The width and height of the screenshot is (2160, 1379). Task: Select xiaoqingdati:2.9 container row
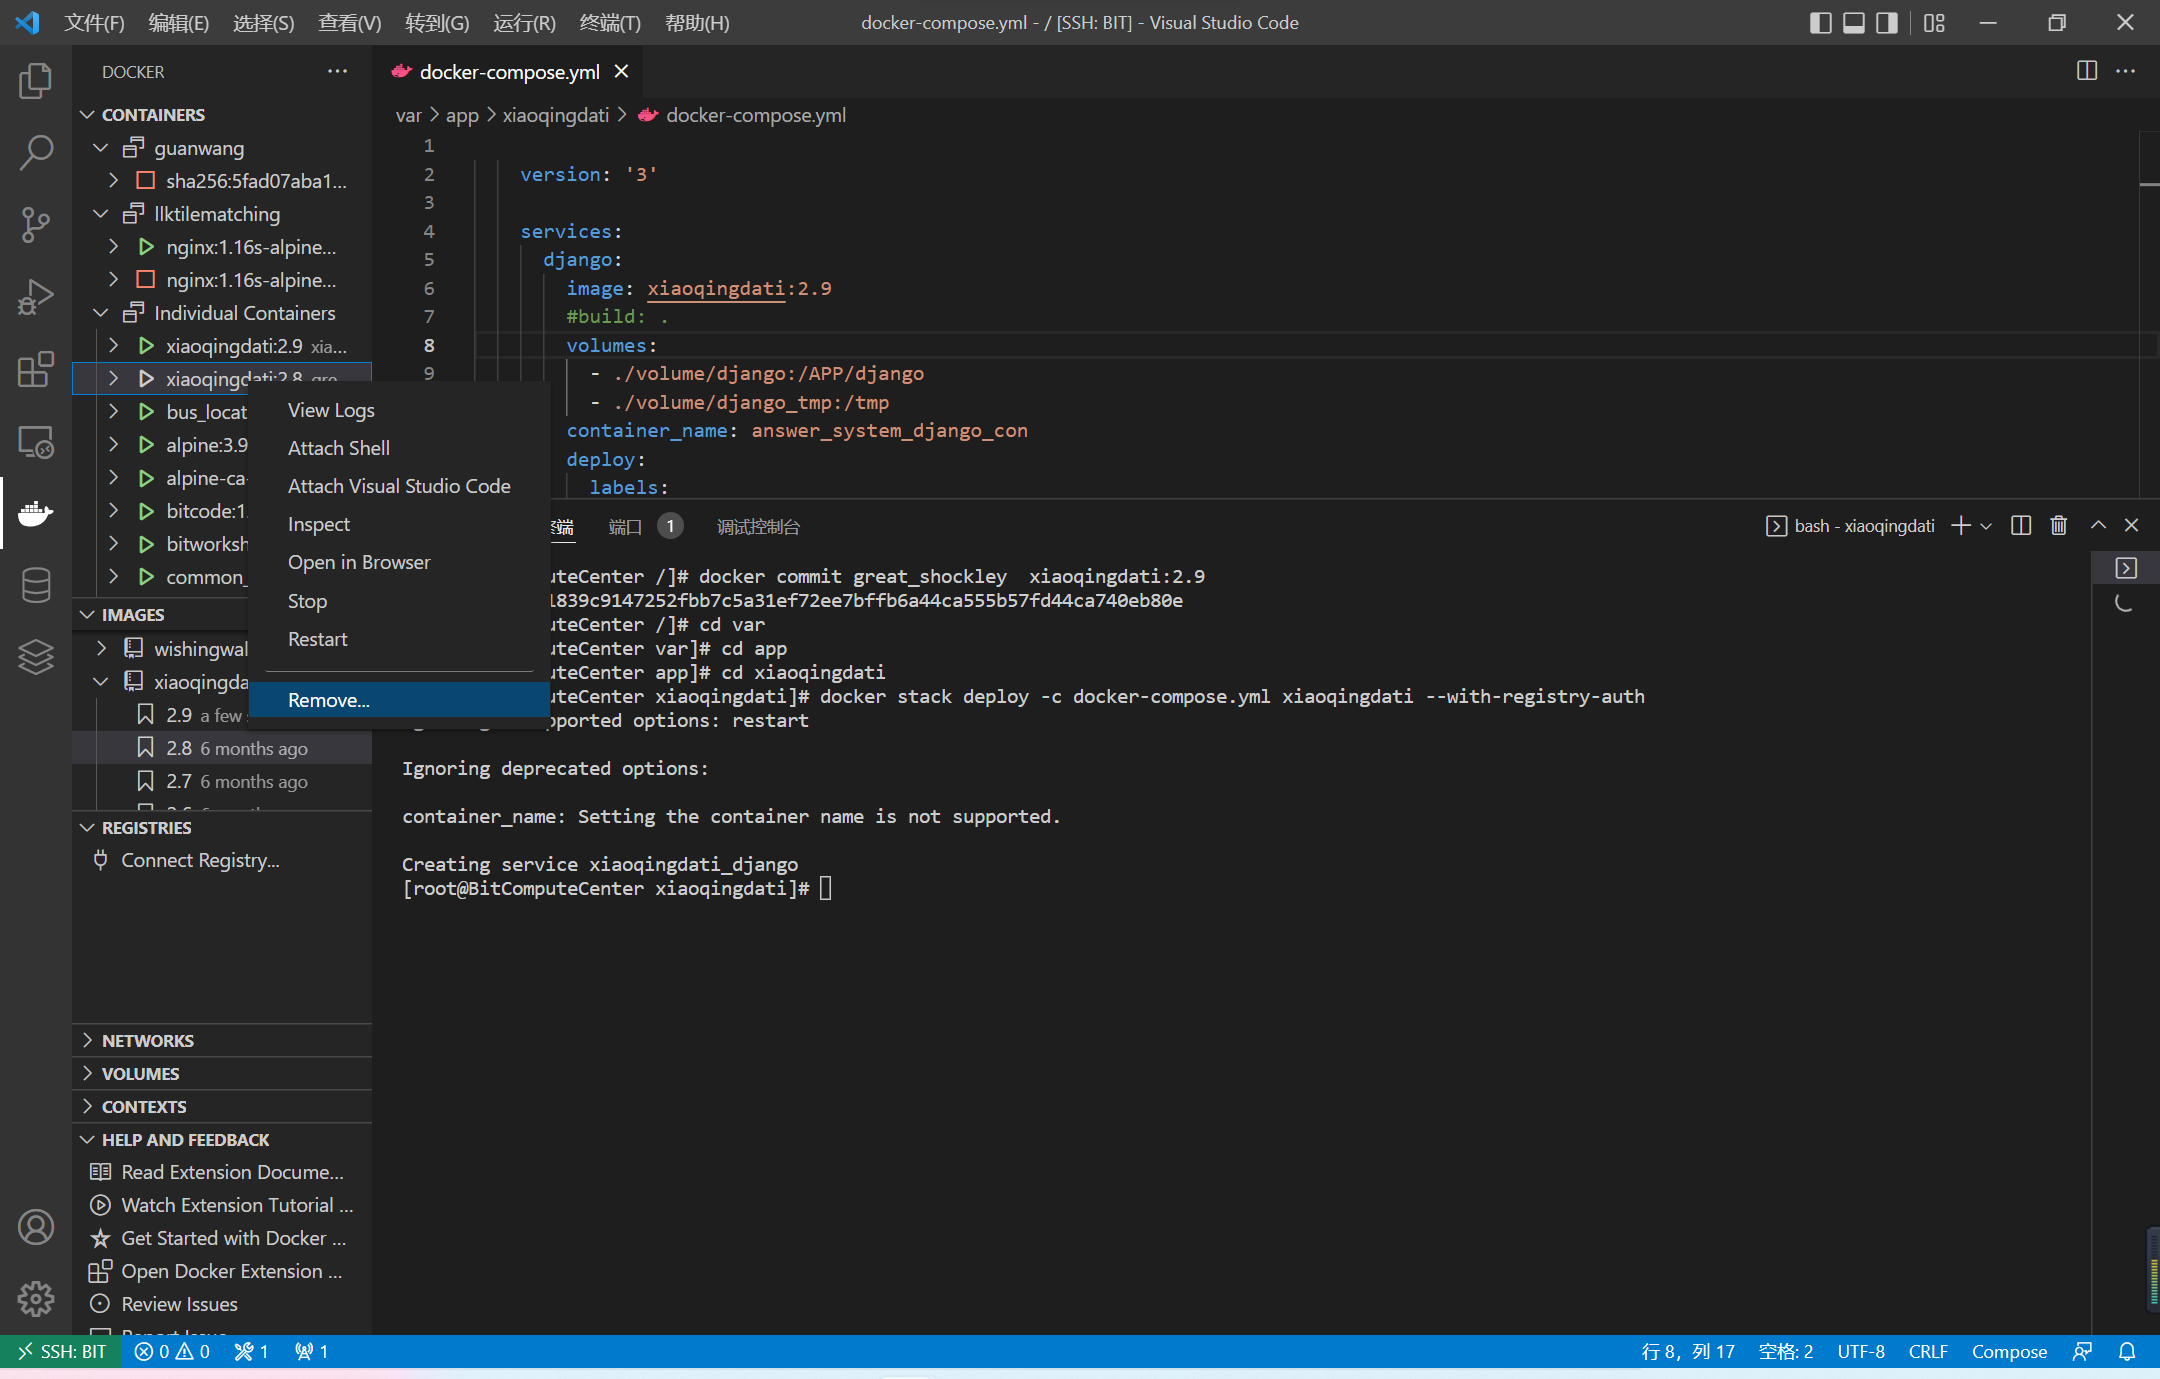click(x=222, y=346)
